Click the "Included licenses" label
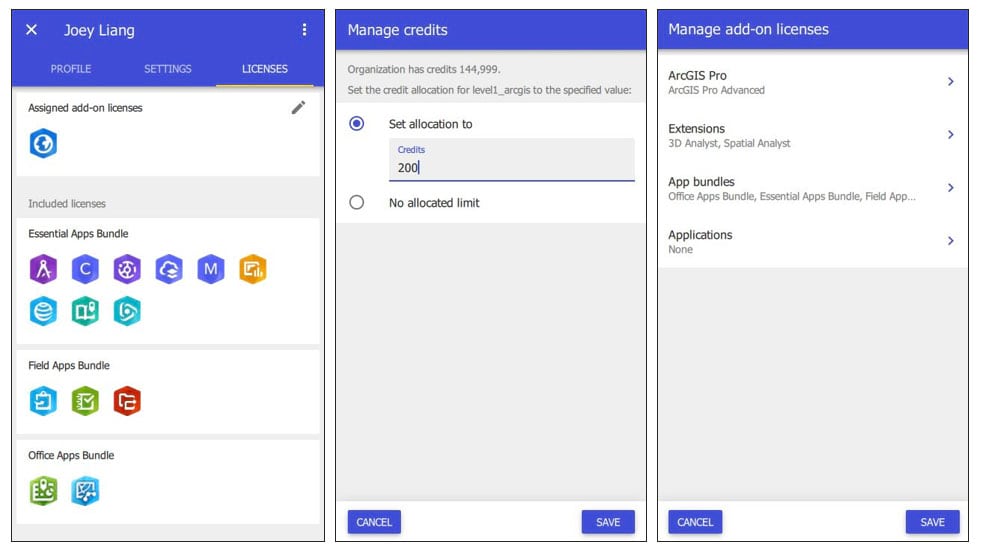Image resolution: width=981 pixels, height=550 pixels. (67, 203)
